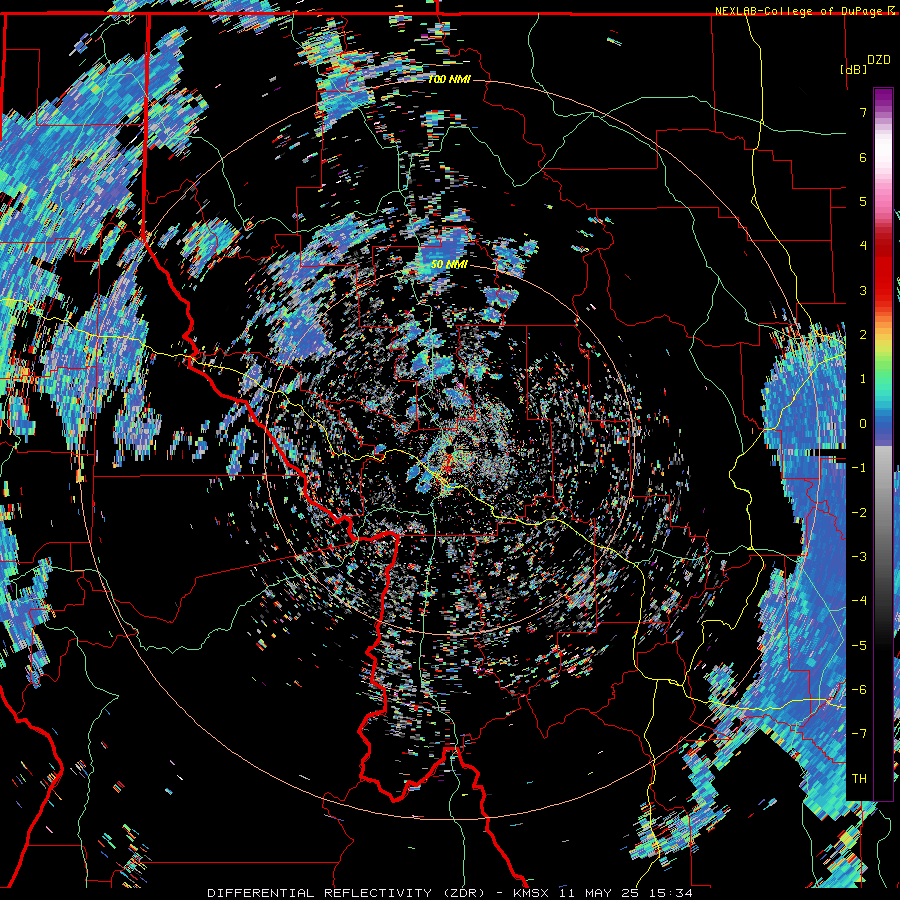Click the TH threshold label on legend

[x=859, y=779]
